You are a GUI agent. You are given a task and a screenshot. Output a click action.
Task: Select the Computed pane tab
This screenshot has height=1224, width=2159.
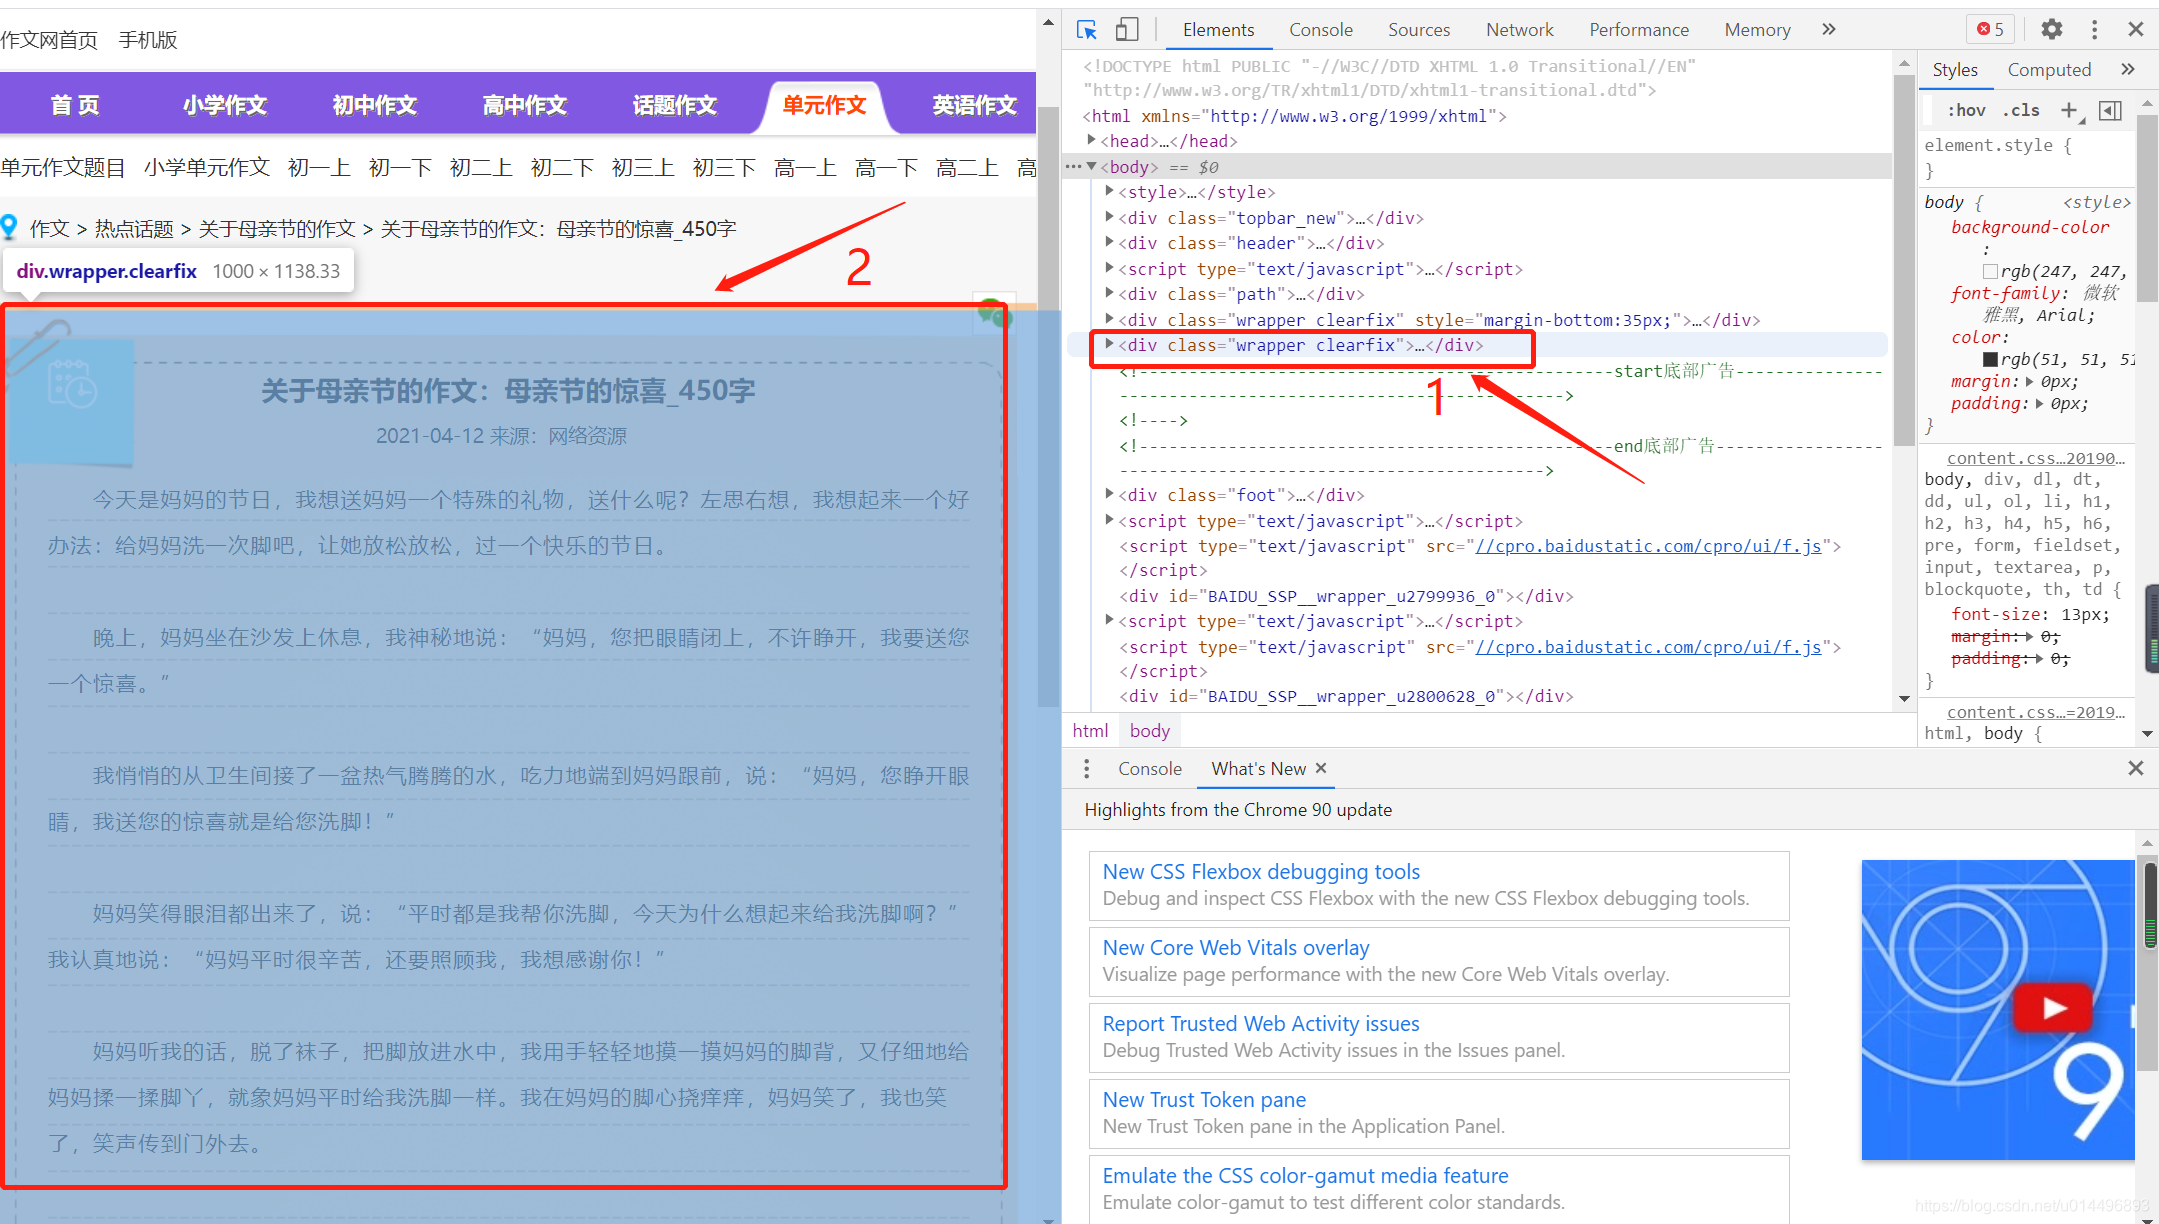(2049, 69)
